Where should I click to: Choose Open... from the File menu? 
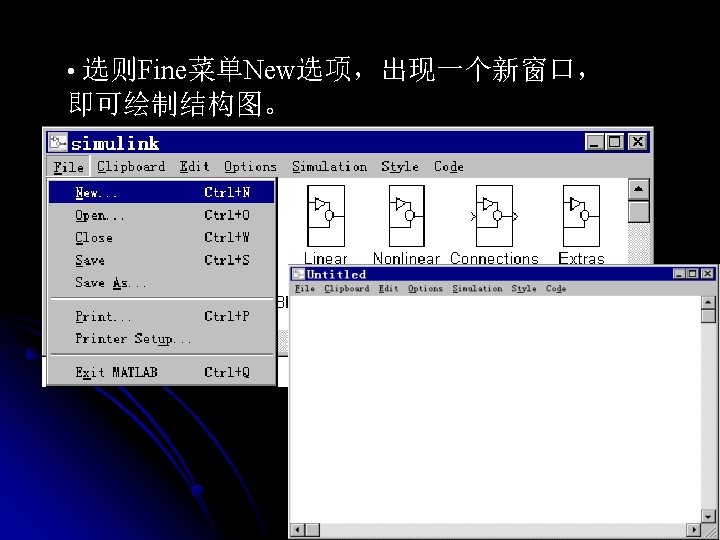162,215
